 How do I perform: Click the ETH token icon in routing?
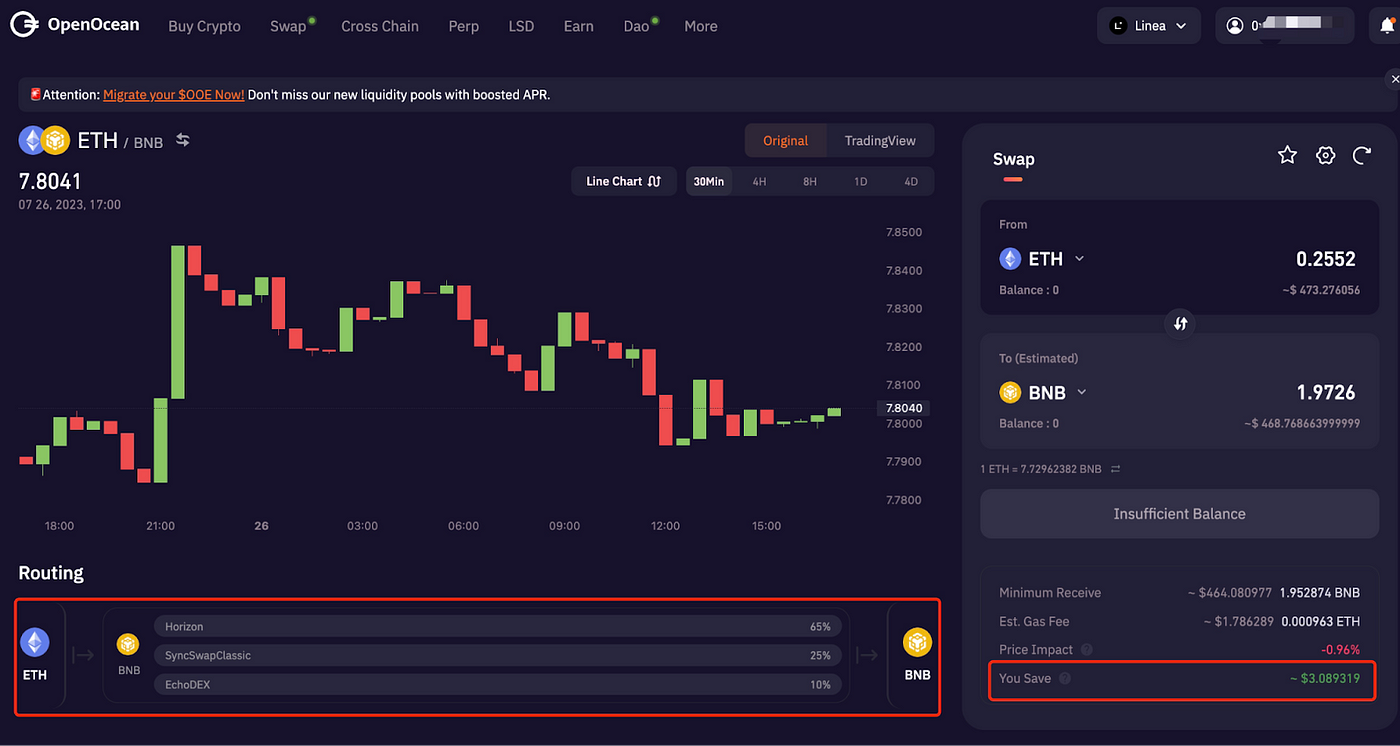(35, 642)
